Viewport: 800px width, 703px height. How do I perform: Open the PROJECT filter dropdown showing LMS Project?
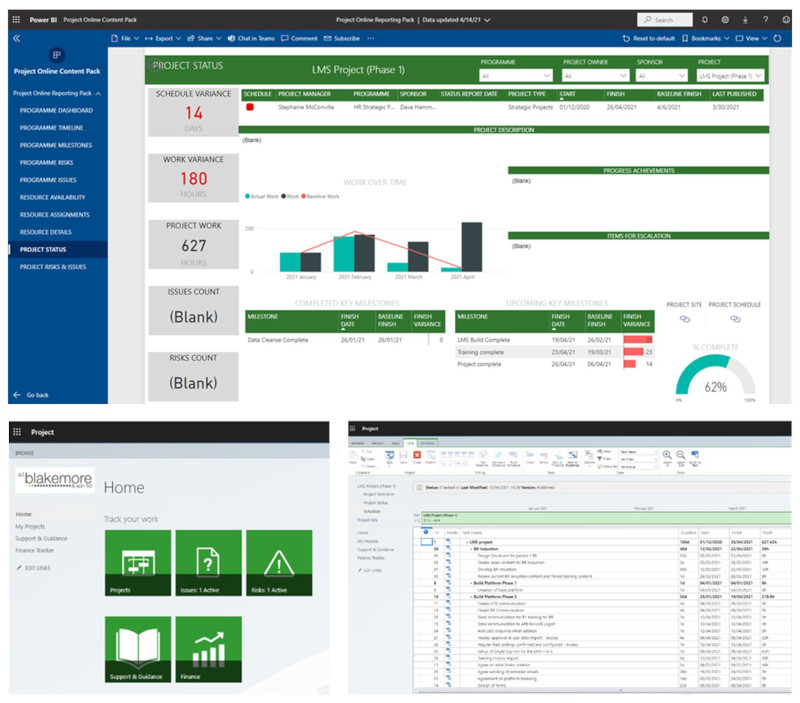pos(730,76)
